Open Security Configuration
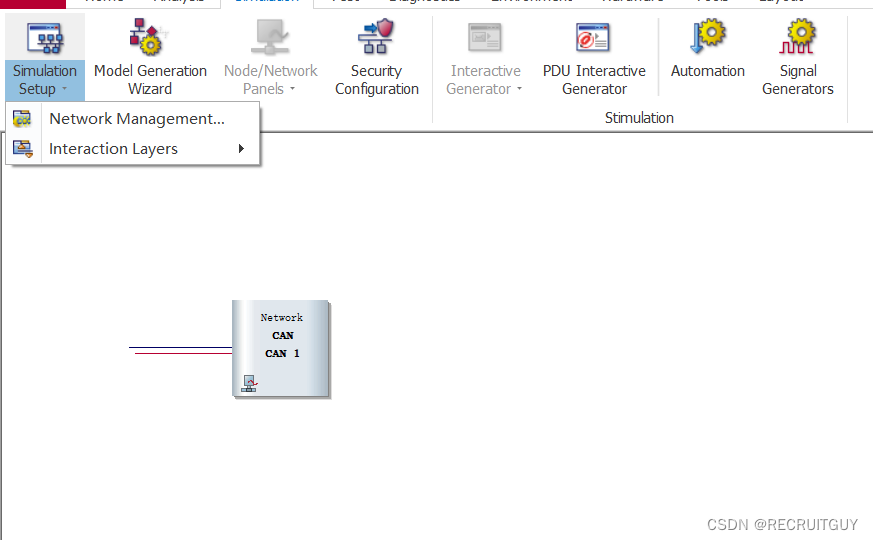This screenshot has height=540, width=873. click(x=376, y=58)
